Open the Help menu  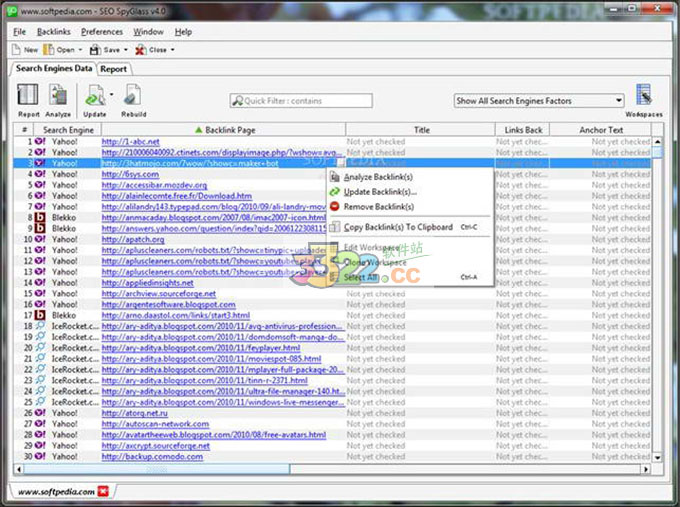pyautogui.click(x=183, y=32)
